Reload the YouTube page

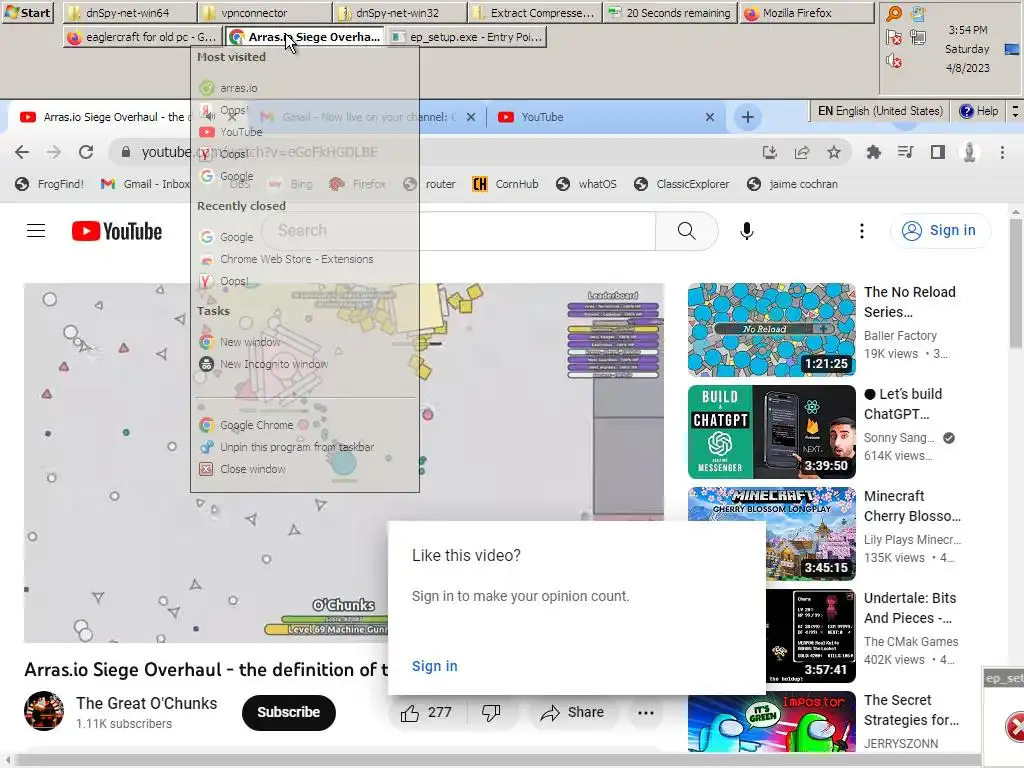click(86, 152)
